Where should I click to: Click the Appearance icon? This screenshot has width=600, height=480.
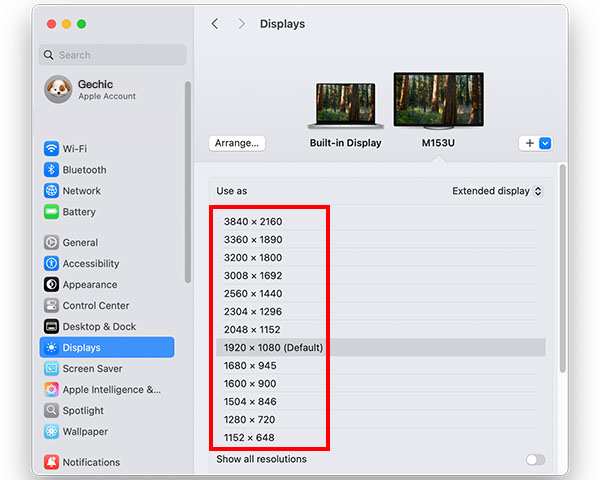click(x=51, y=284)
